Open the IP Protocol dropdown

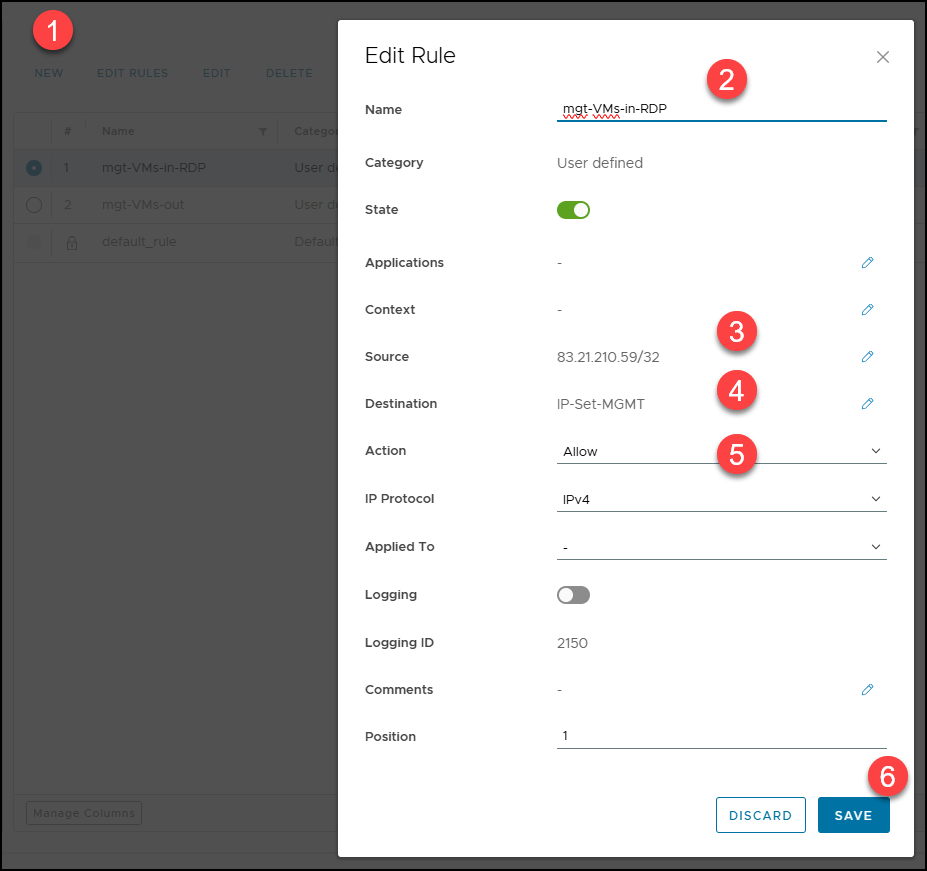pos(721,499)
